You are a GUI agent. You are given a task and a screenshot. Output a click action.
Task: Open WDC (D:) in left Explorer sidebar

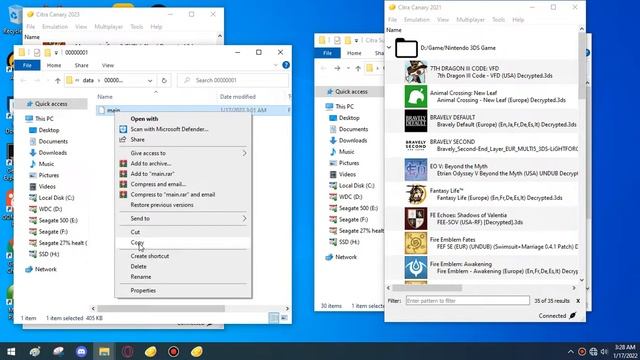[50, 209]
